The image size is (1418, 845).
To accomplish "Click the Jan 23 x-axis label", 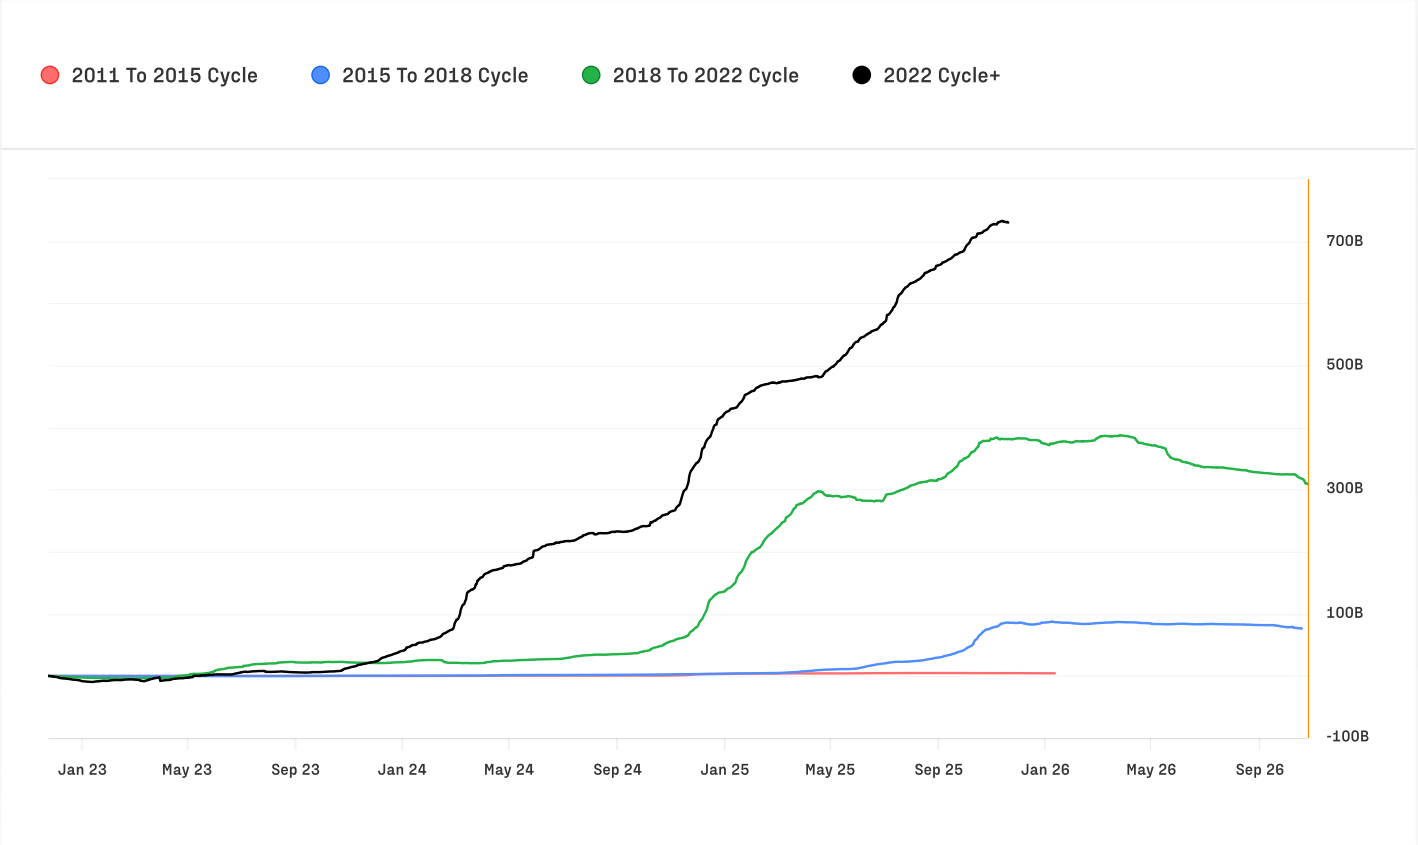I will pyautogui.click(x=82, y=769).
